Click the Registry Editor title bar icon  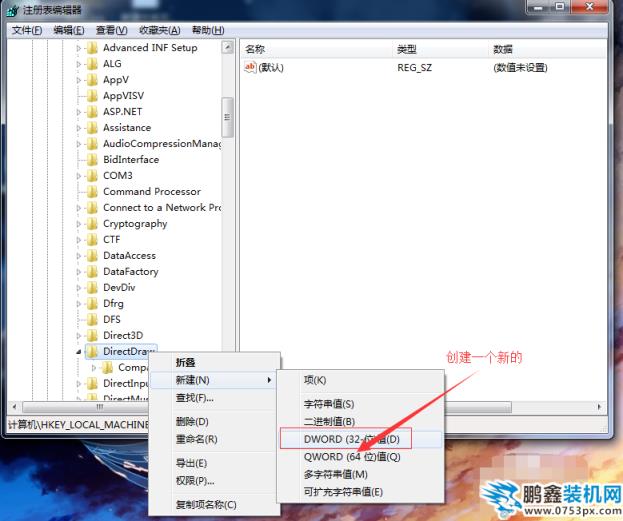[13, 10]
